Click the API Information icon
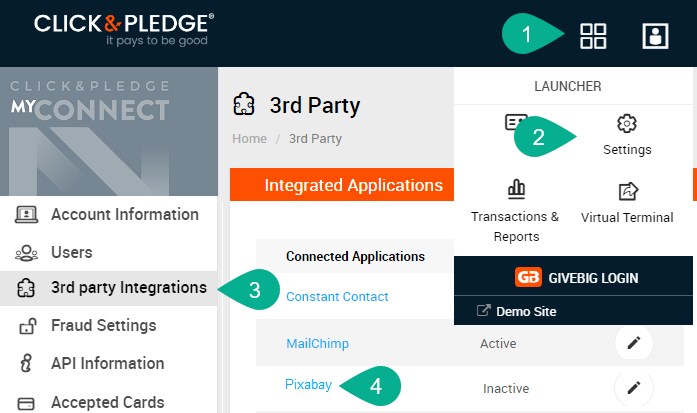 (x=26, y=363)
